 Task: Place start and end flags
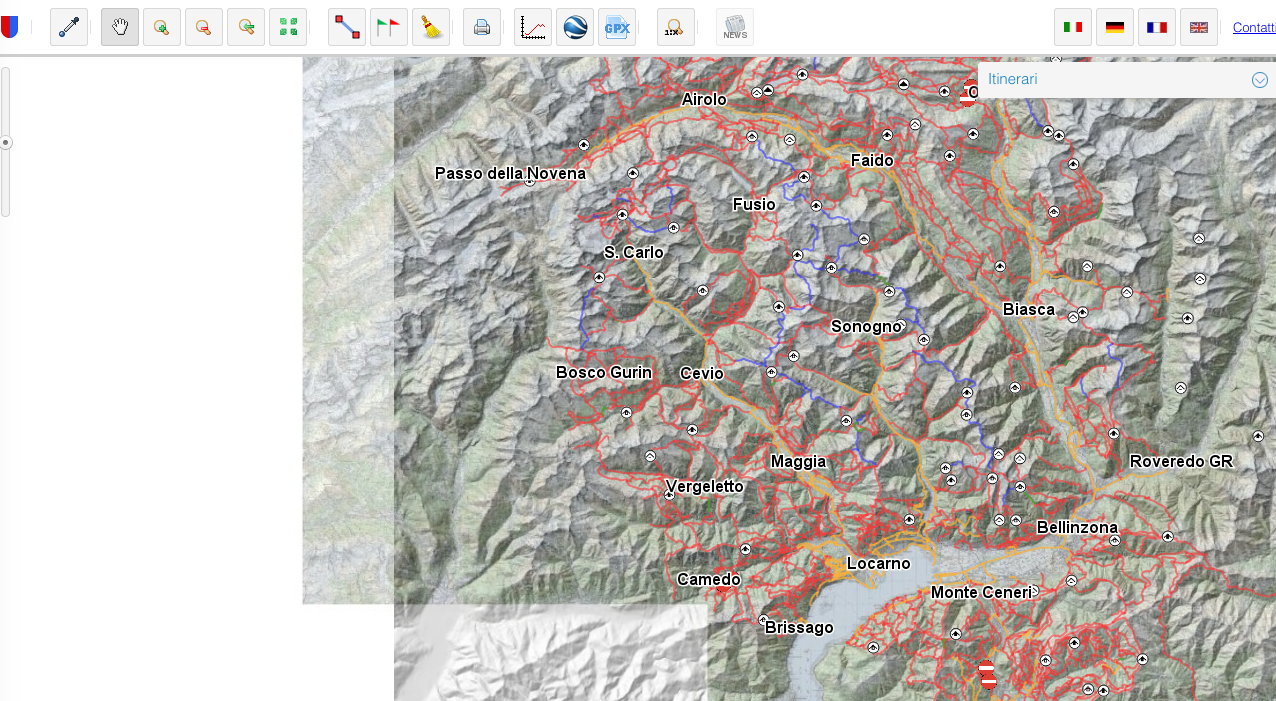point(389,27)
